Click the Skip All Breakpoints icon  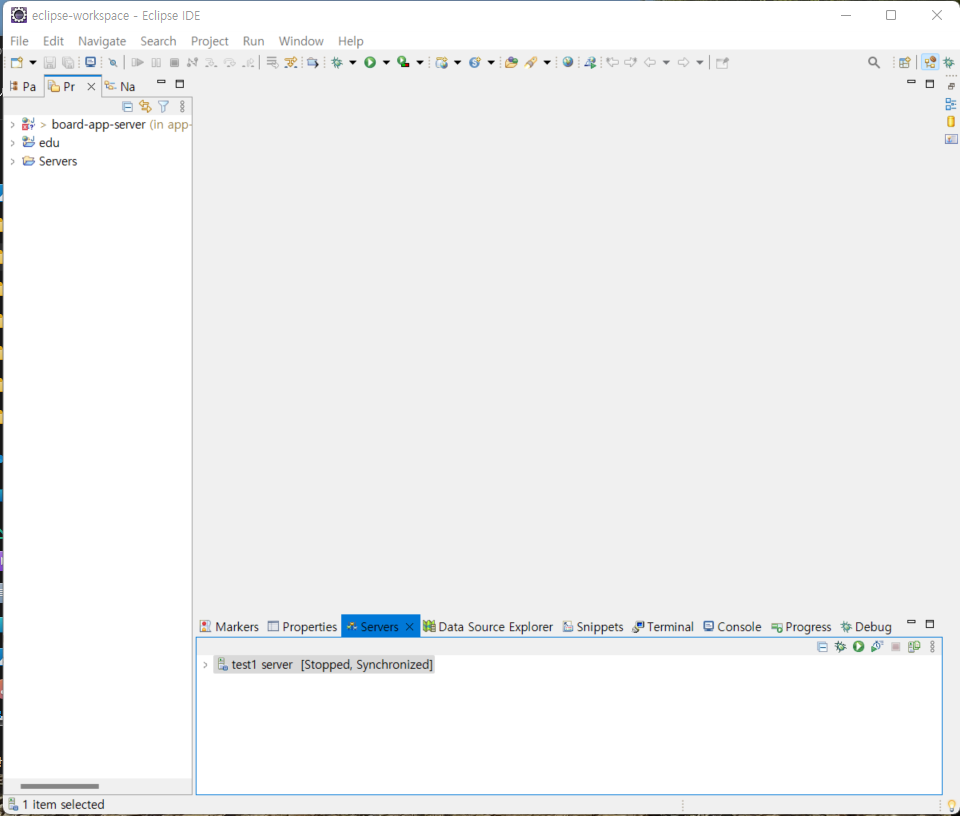pos(113,62)
